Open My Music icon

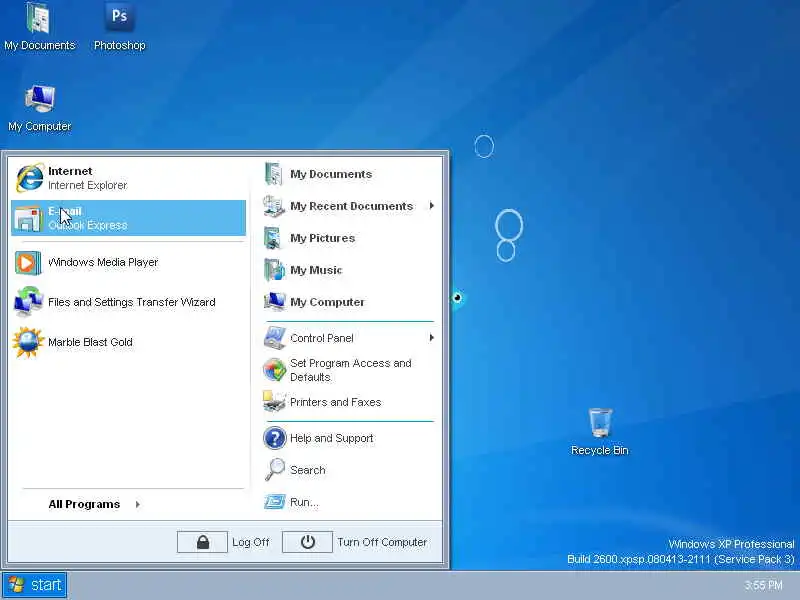[274, 270]
